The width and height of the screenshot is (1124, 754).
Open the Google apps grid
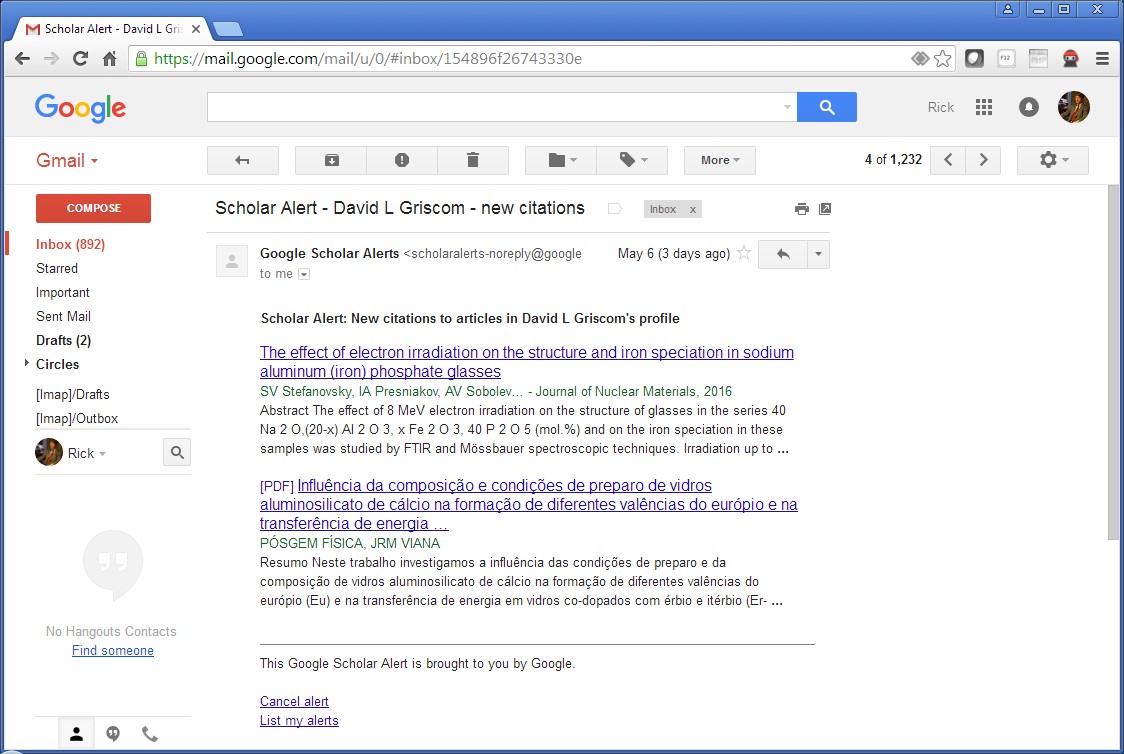point(984,107)
